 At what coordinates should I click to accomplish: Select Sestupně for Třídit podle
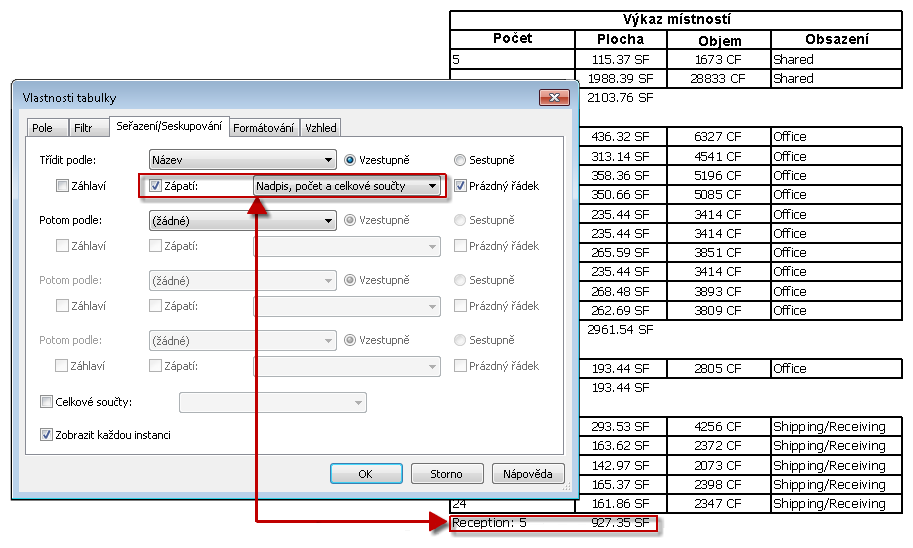pyautogui.click(x=460, y=160)
